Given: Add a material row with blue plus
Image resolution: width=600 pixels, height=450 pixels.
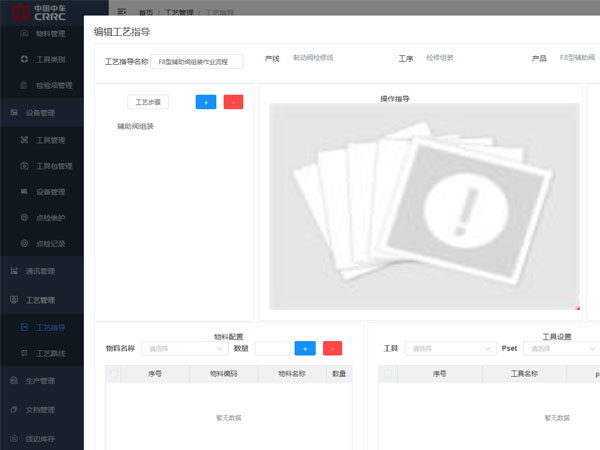Looking at the screenshot, I should (305, 348).
